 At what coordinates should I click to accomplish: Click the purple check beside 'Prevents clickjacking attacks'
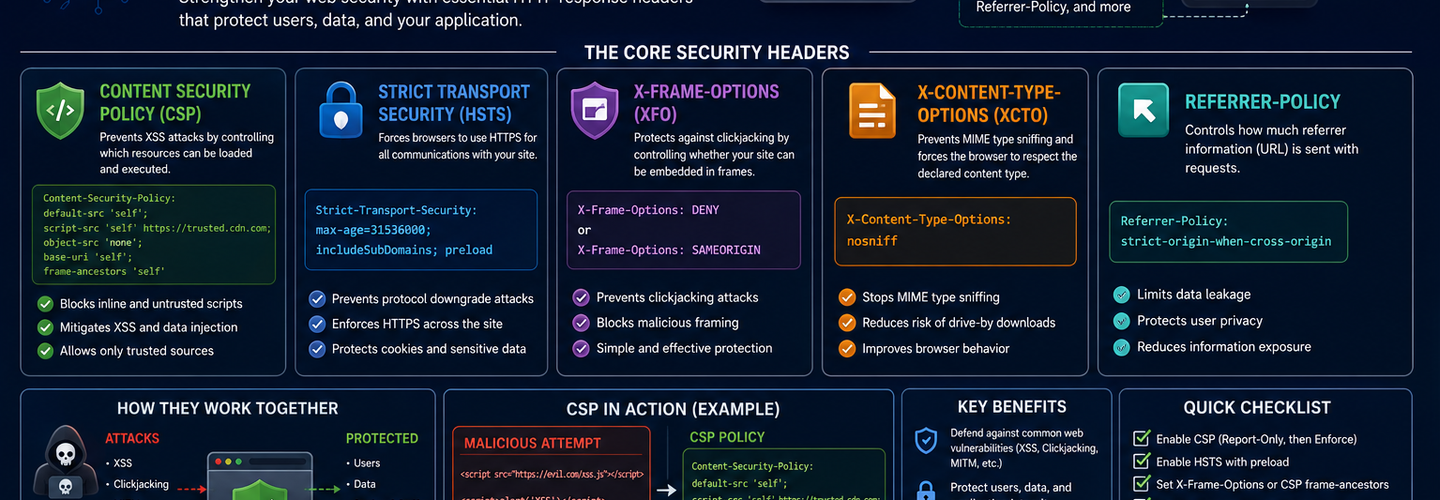click(x=581, y=298)
